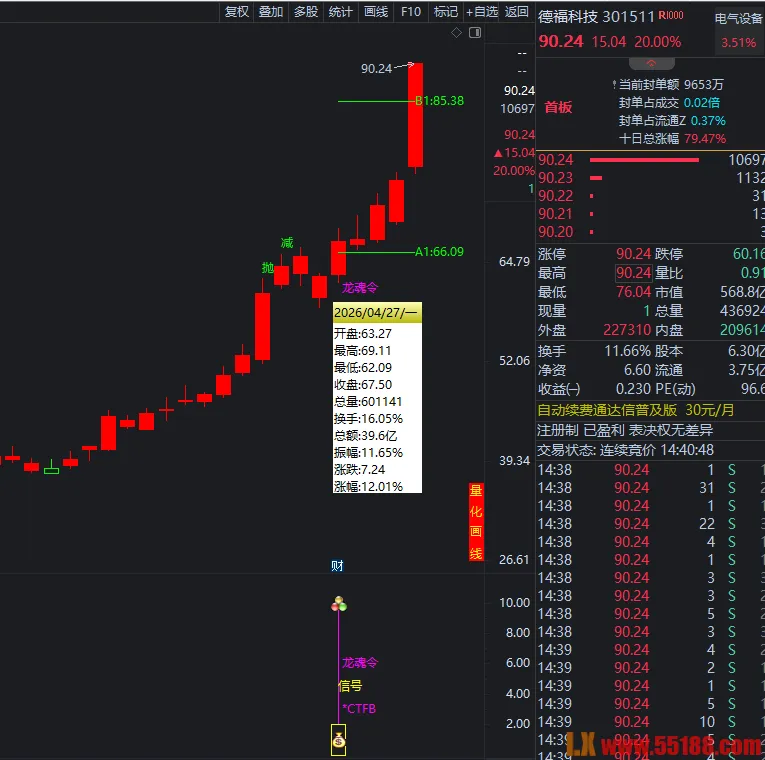
Task: Open the 多股 multi-stock view
Action: click(x=306, y=11)
